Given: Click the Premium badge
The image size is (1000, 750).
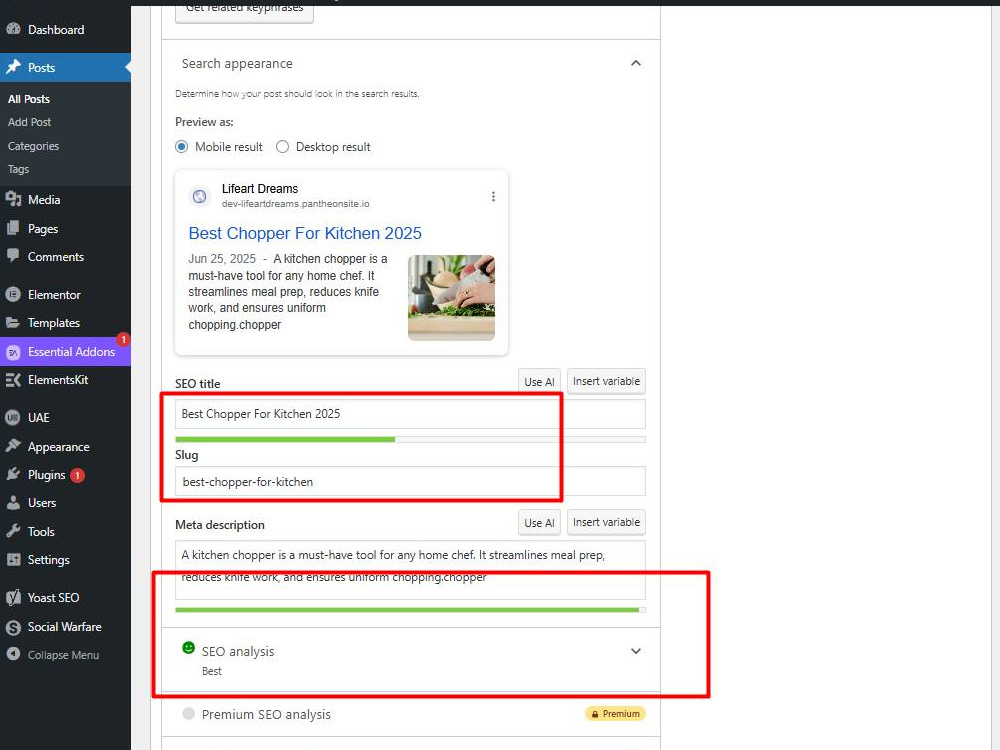Looking at the screenshot, I should click(615, 714).
